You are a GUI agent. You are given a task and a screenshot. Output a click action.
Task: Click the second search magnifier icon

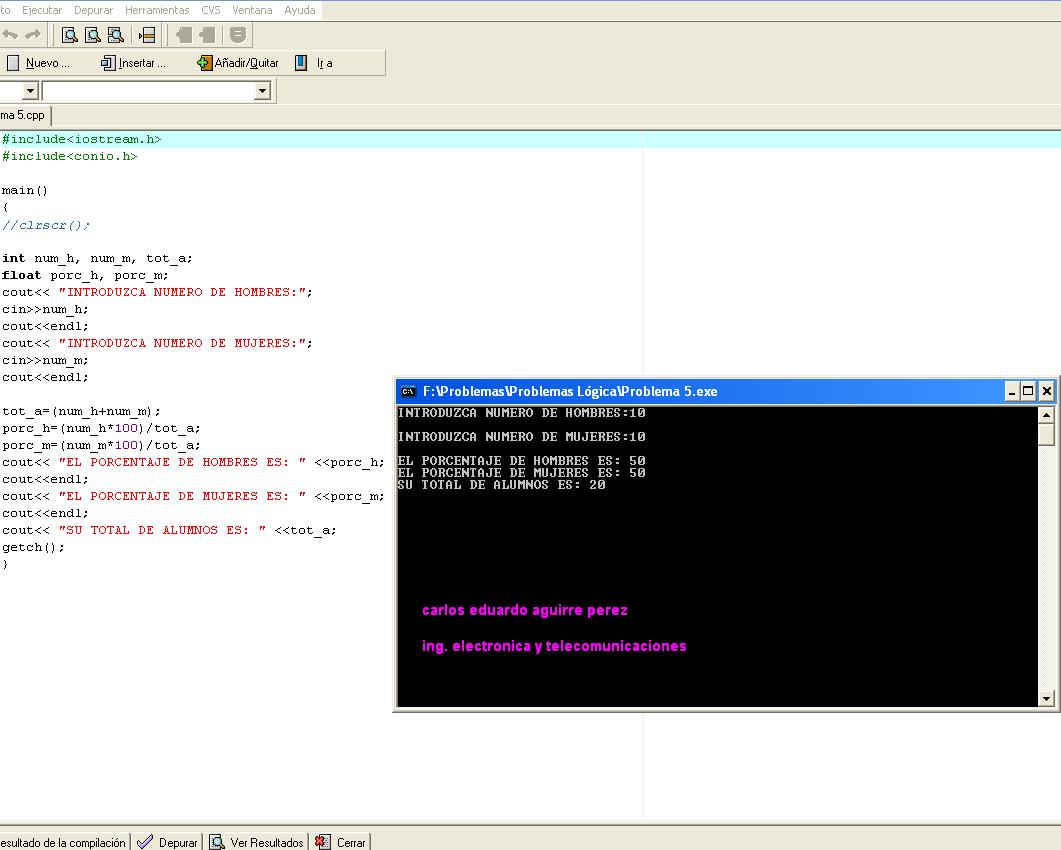tap(93, 35)
